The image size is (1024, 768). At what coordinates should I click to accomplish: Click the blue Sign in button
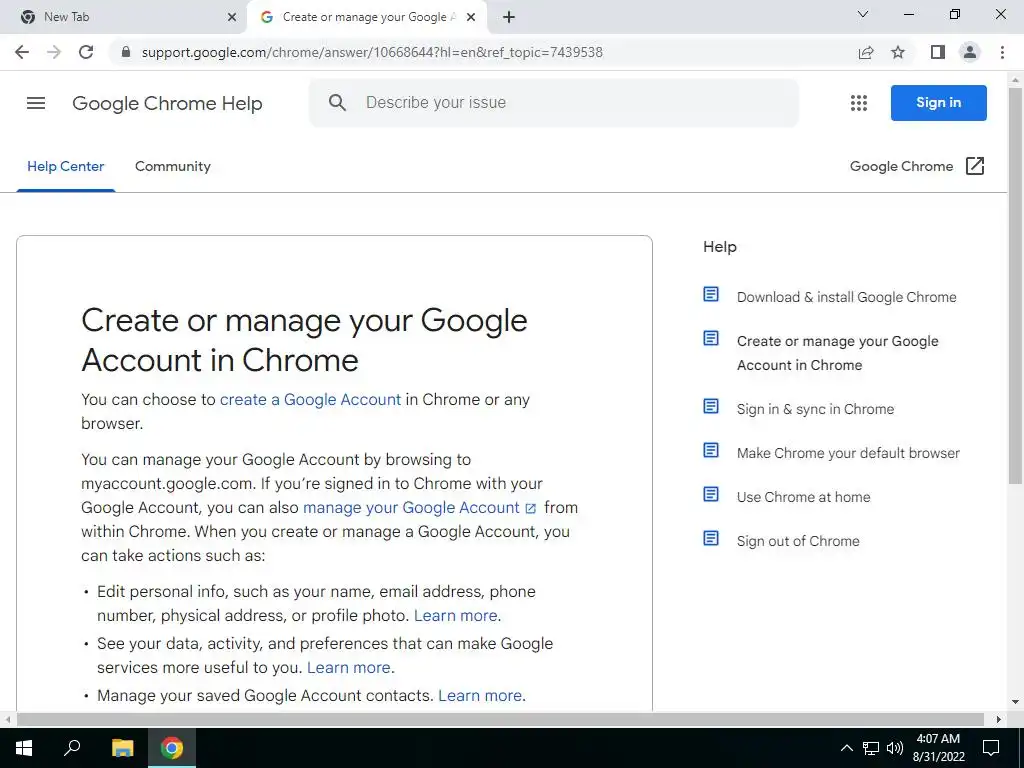[938, 103]
